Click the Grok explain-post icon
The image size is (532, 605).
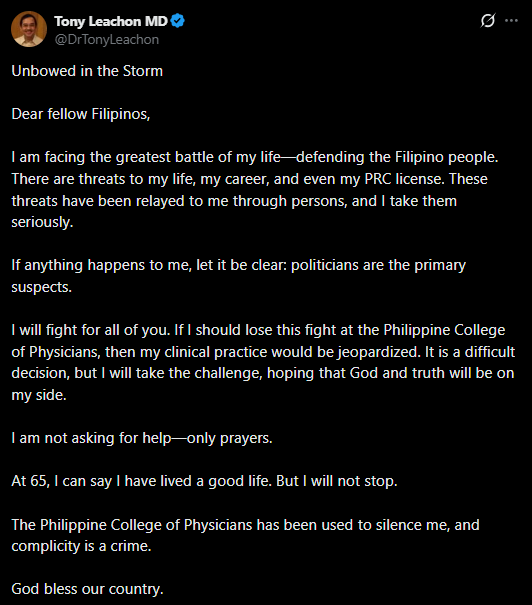click(488, 20)
